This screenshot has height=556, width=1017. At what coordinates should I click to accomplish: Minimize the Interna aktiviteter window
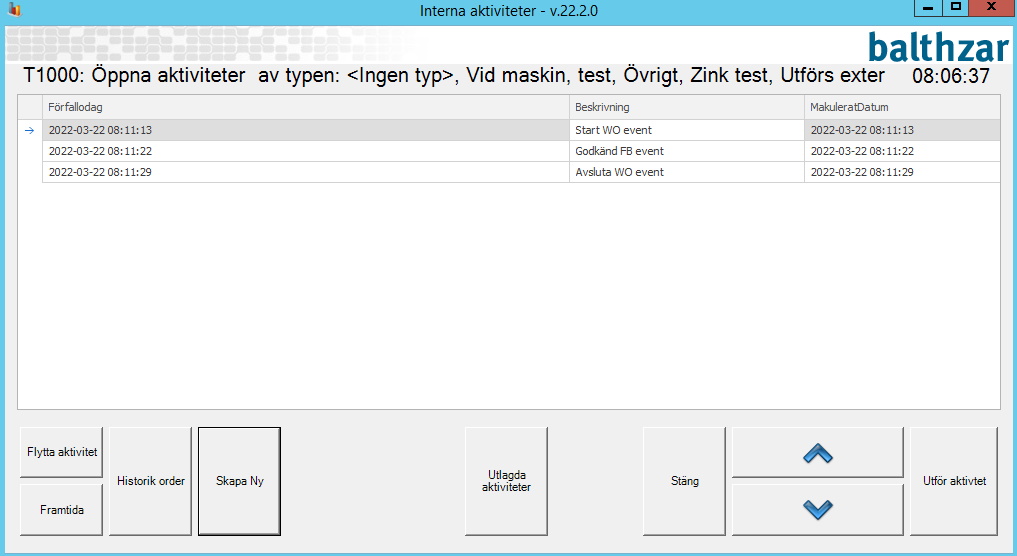click(928, 8)
